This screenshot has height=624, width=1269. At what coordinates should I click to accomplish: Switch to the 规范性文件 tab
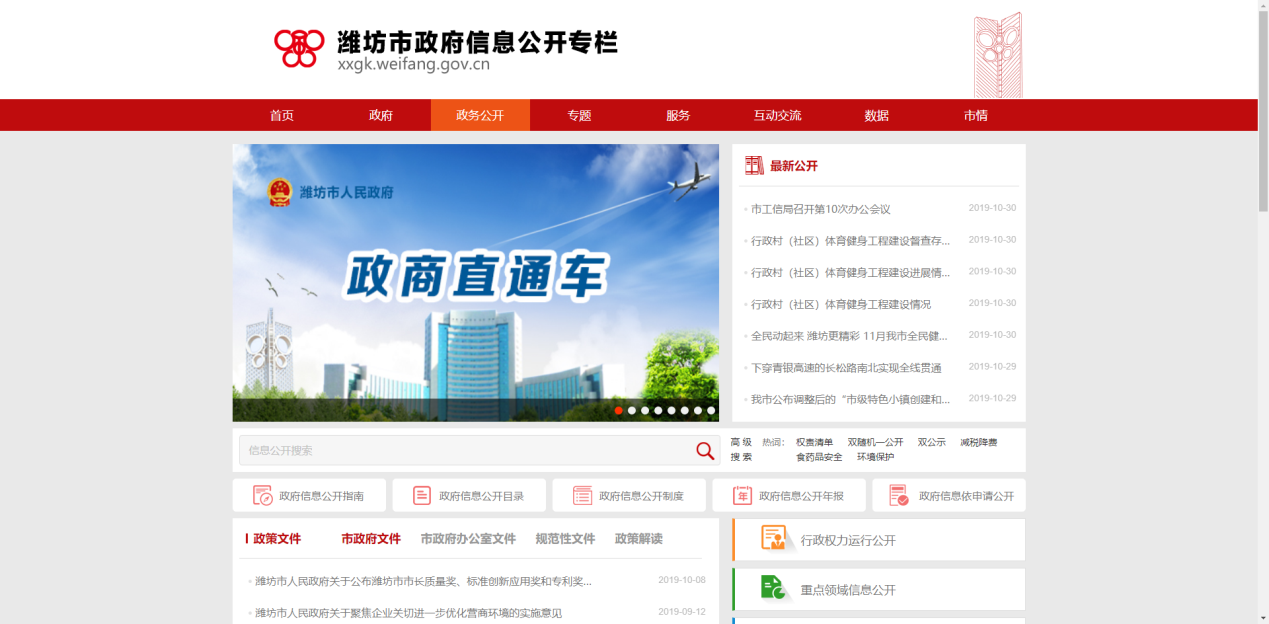coord(565,538)
